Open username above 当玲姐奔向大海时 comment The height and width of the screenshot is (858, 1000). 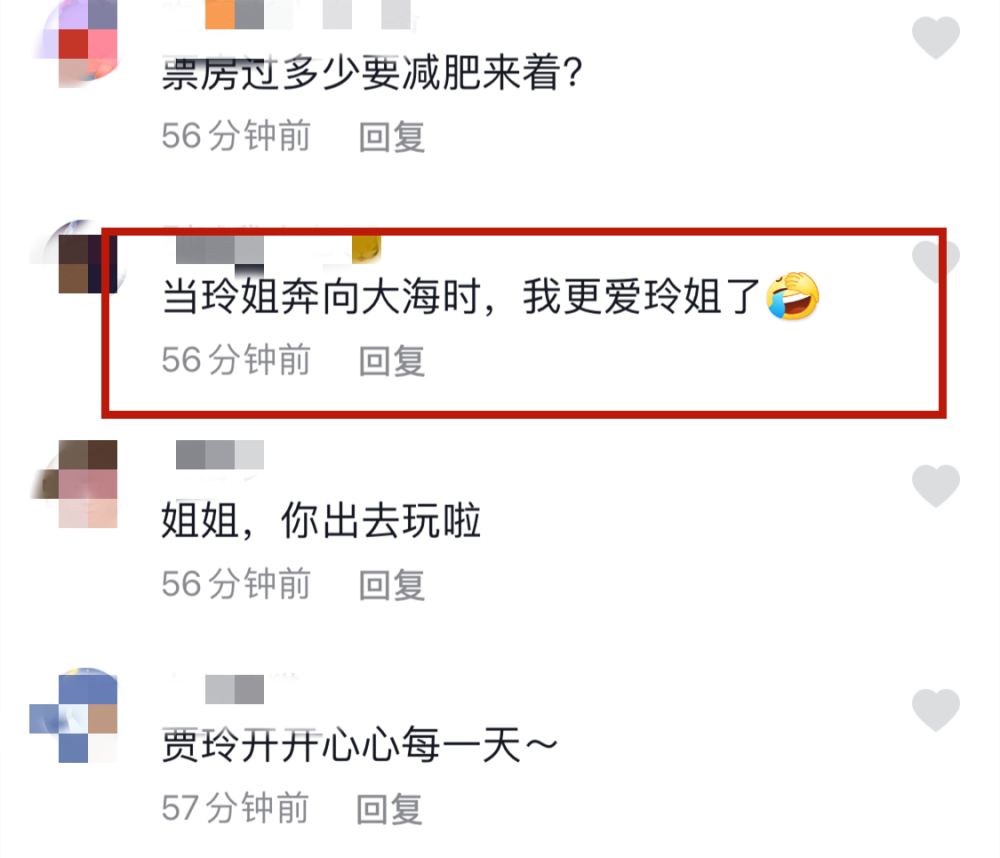click(x=272, y=248)
